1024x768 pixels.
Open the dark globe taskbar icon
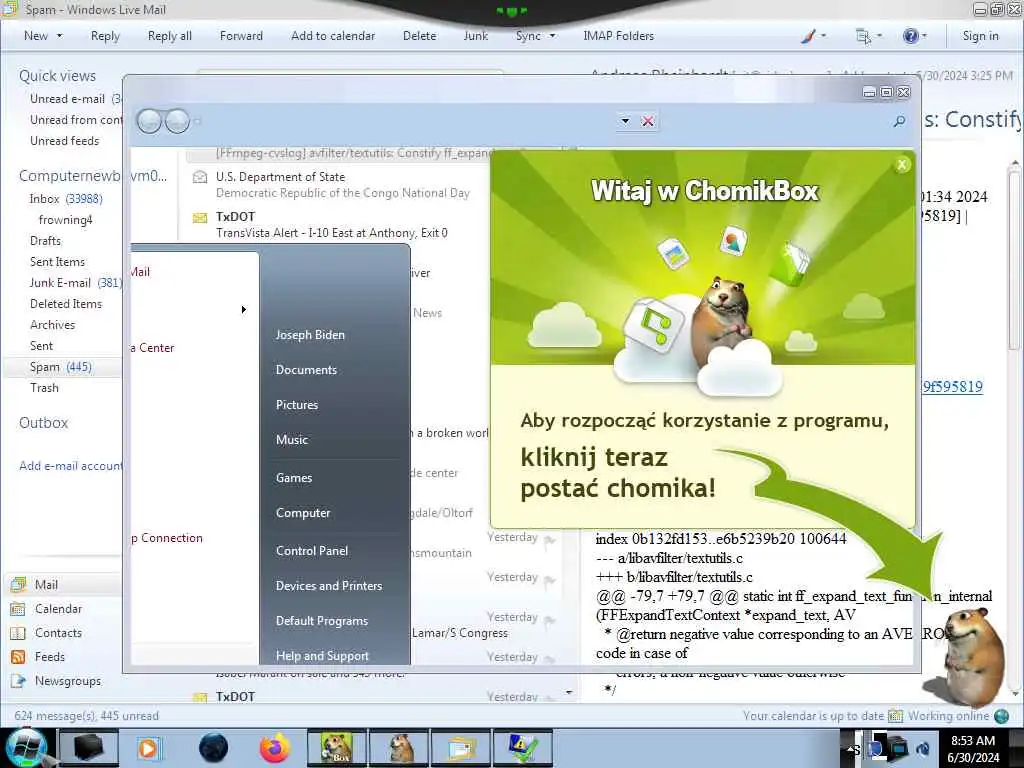[x=214, y=748]
